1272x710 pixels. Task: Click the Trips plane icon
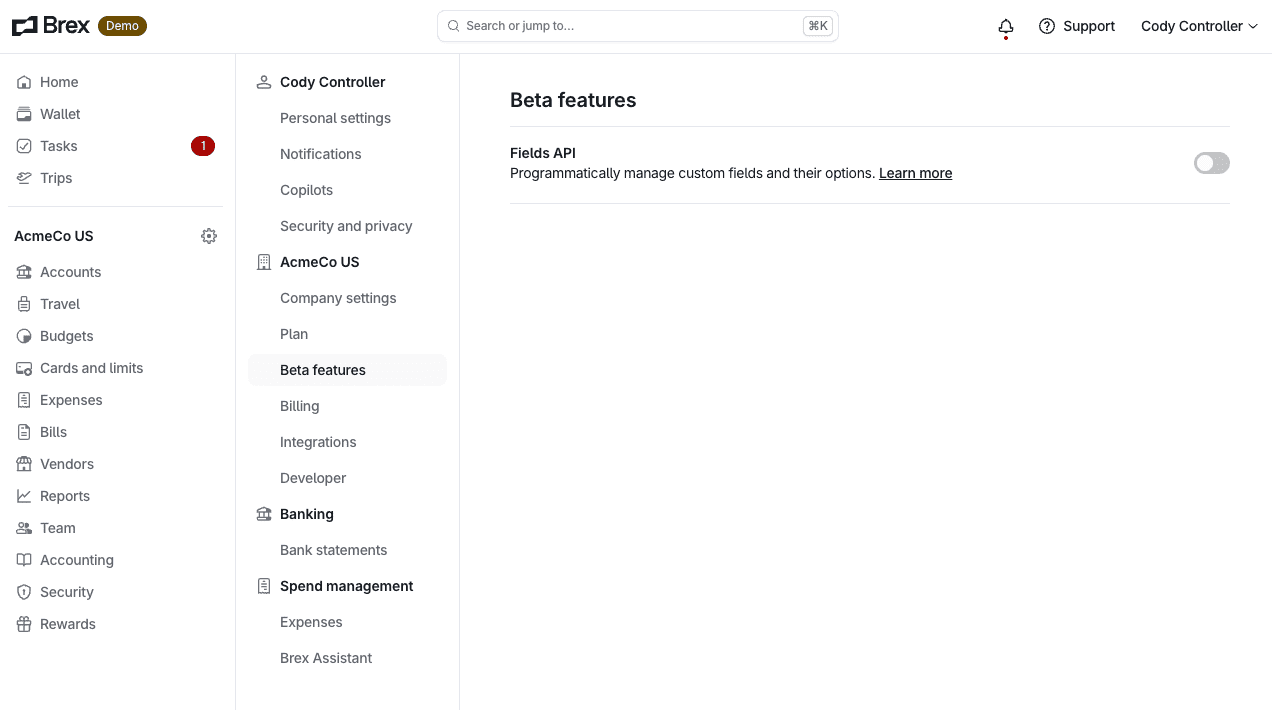24,178
